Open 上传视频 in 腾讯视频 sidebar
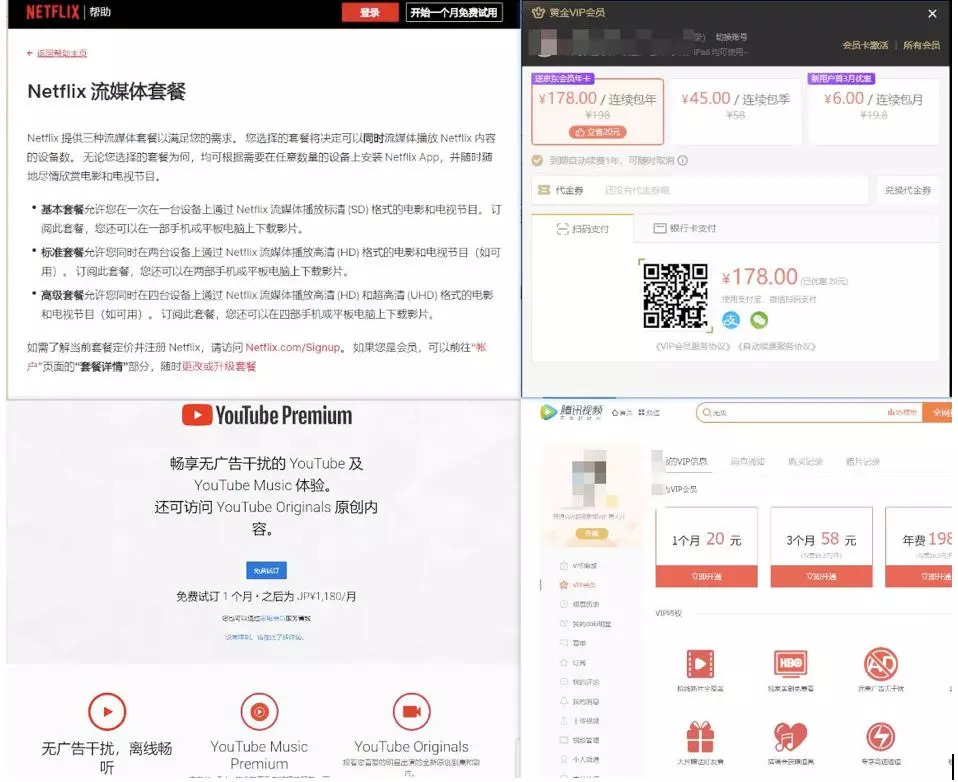Screen dimensions: 958x782 (x=579, y=721)
